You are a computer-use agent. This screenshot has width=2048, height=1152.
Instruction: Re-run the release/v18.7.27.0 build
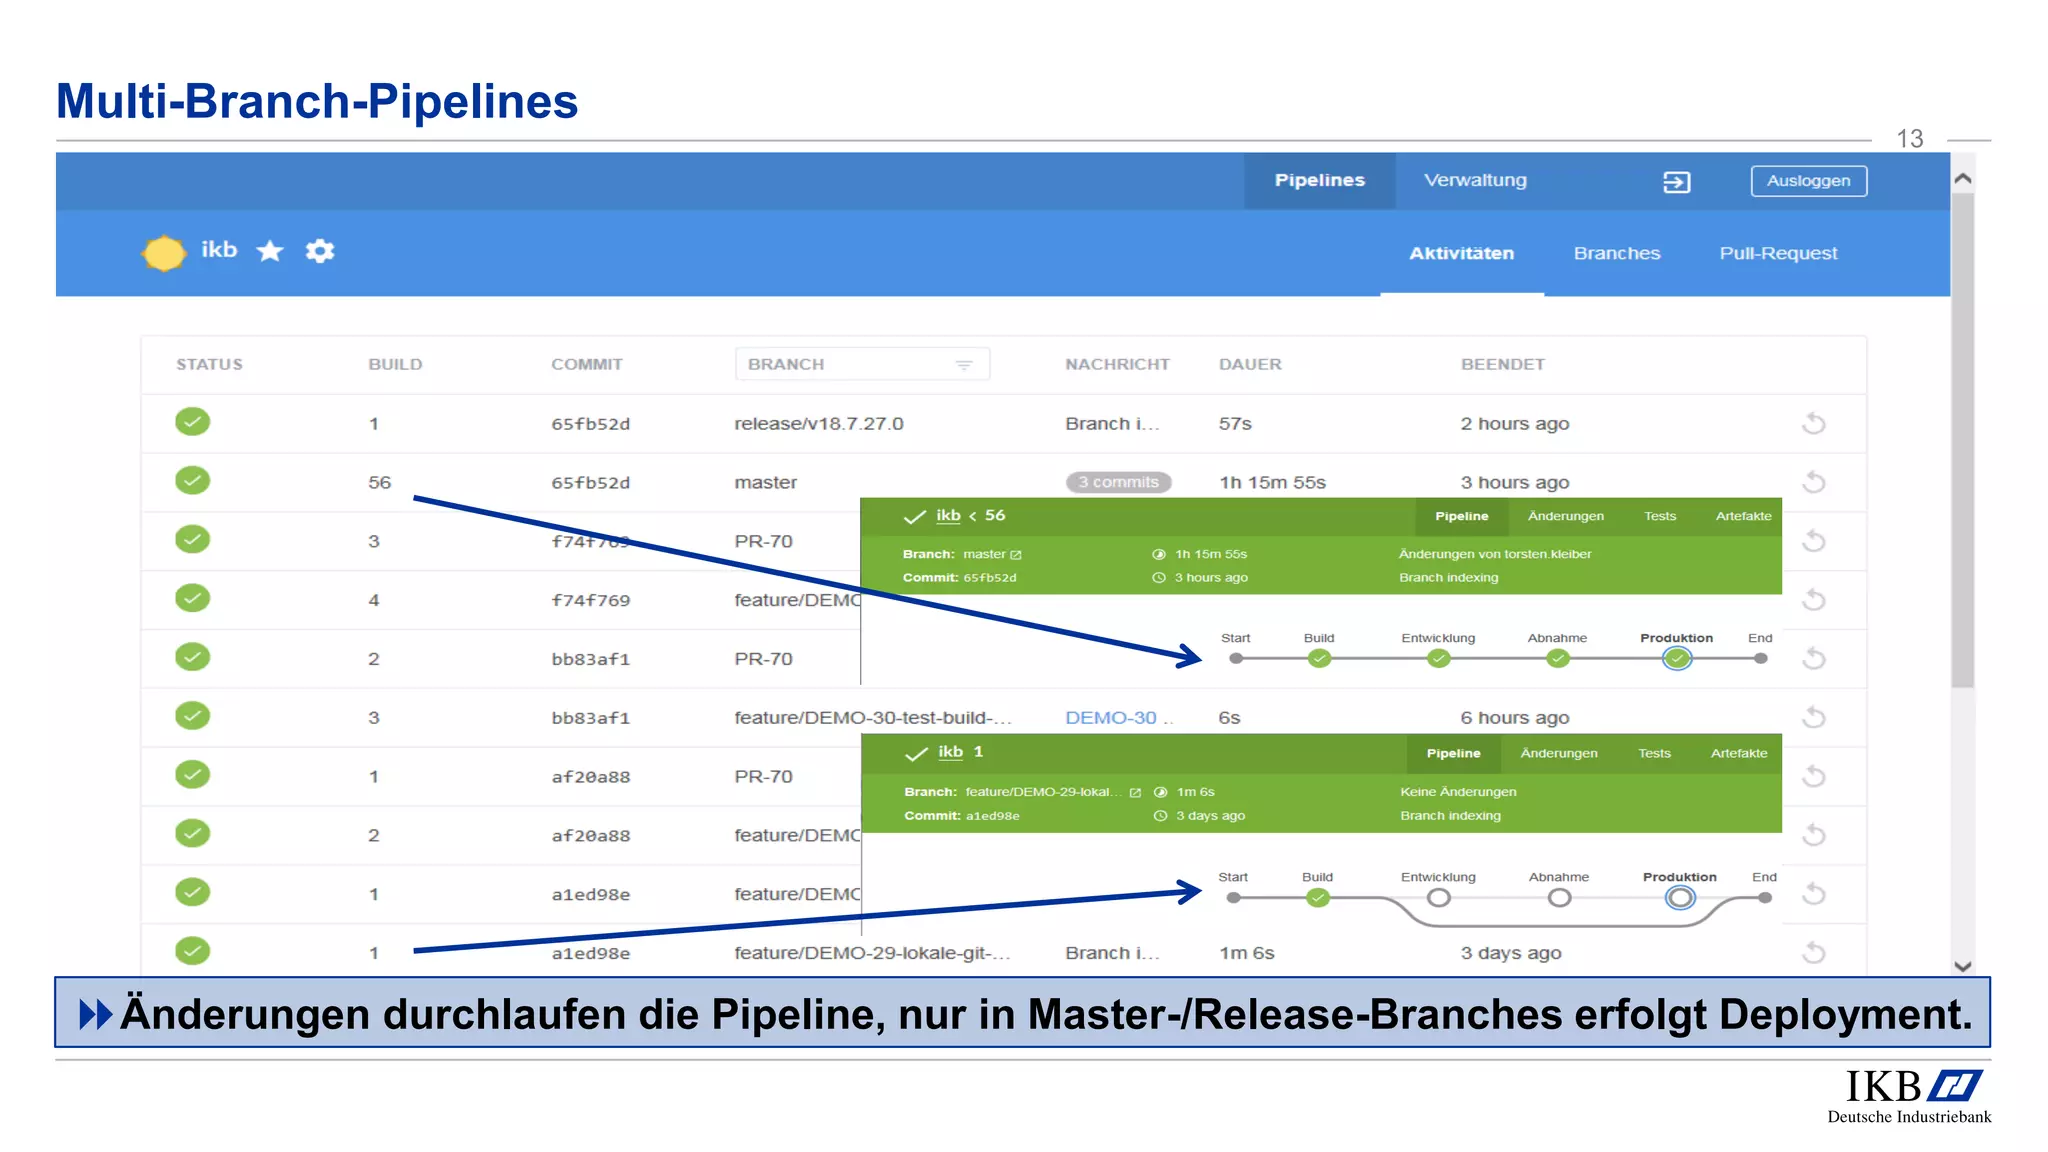1814,424
